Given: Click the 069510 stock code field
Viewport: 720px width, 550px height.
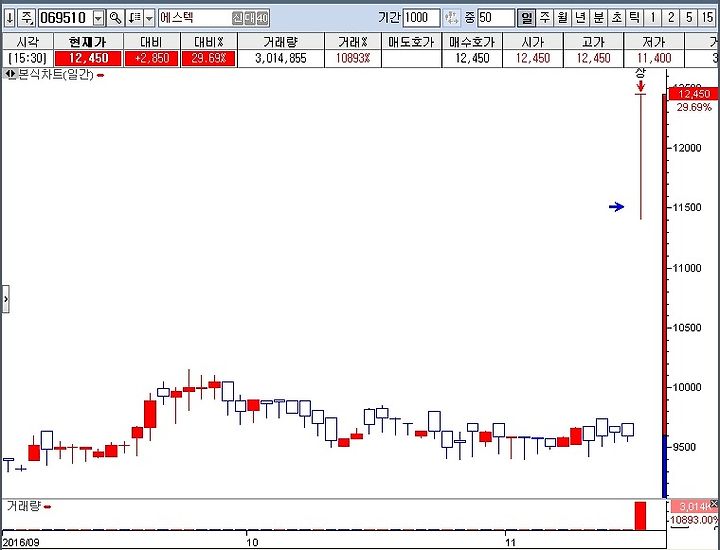Looking at the screenshot, I should tap(66, 18).
